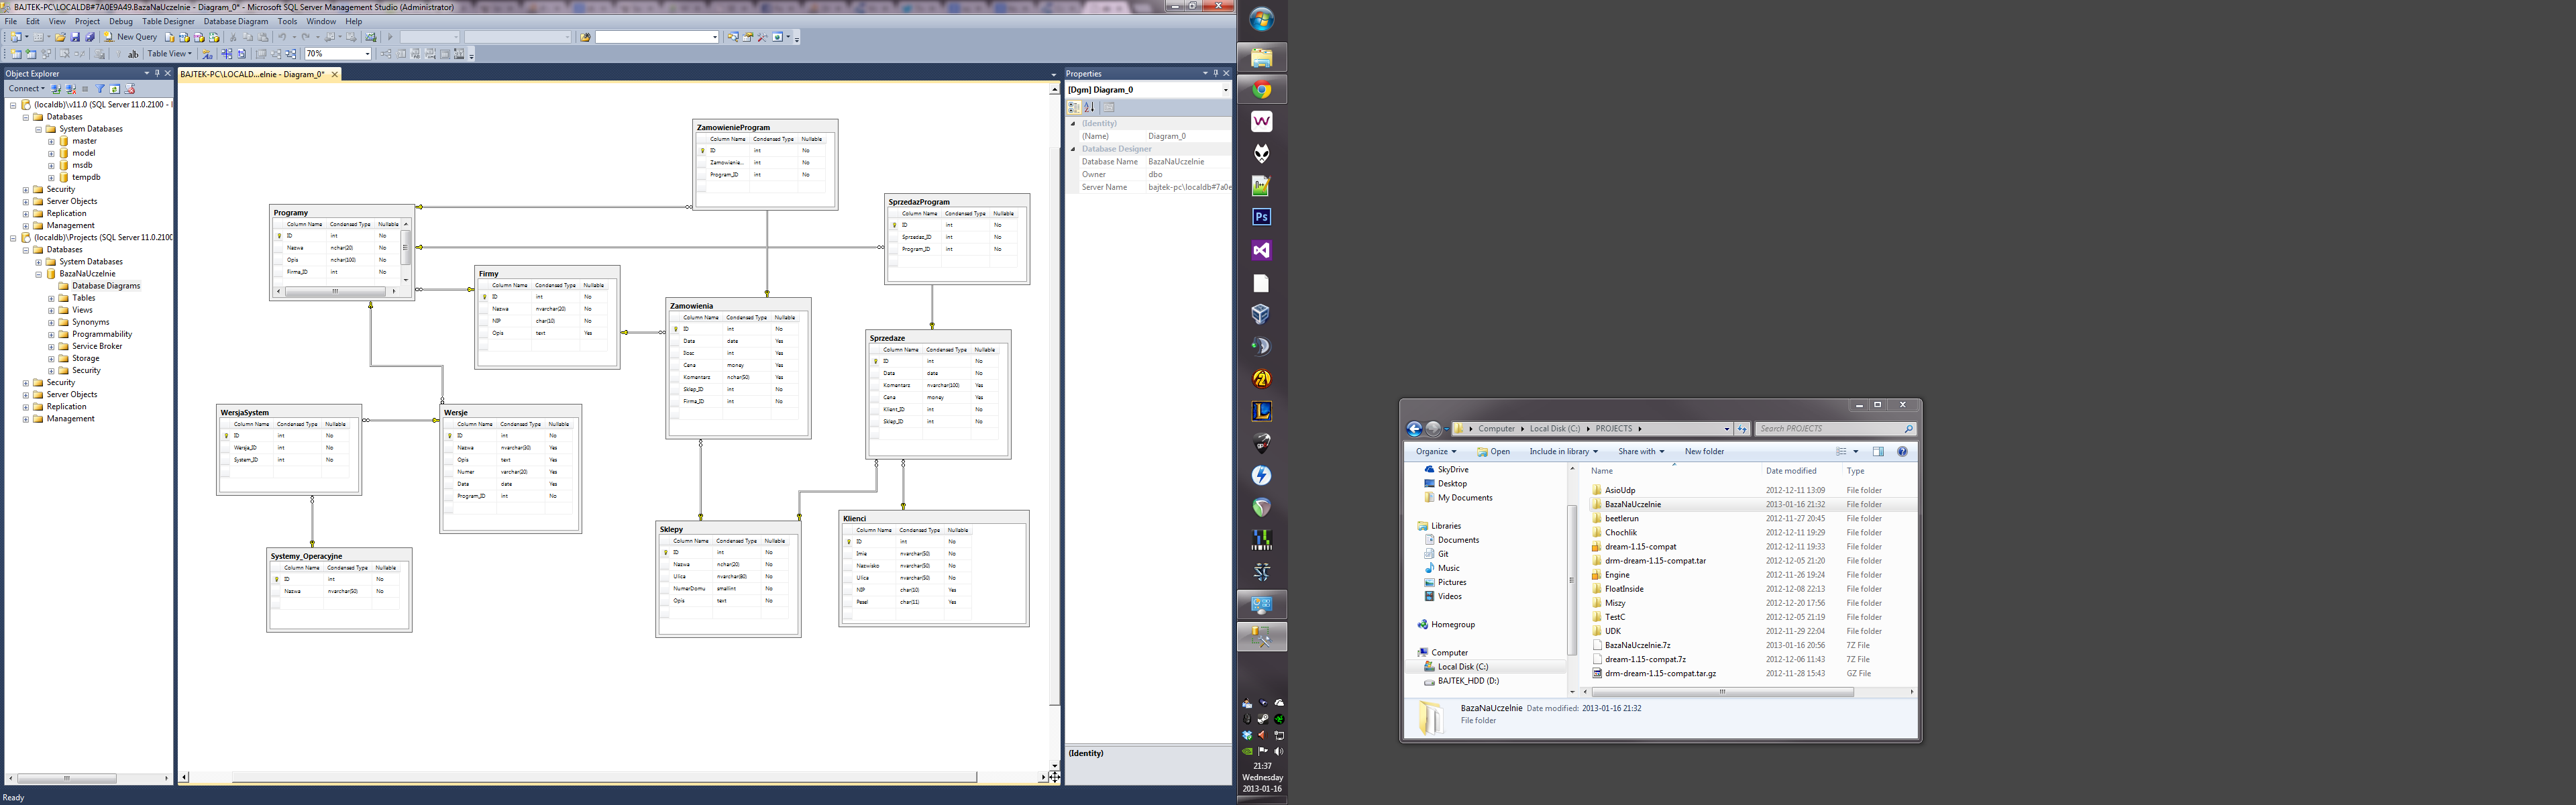
Task: Open the Tools menu
Action: click(x=287, y=21)
